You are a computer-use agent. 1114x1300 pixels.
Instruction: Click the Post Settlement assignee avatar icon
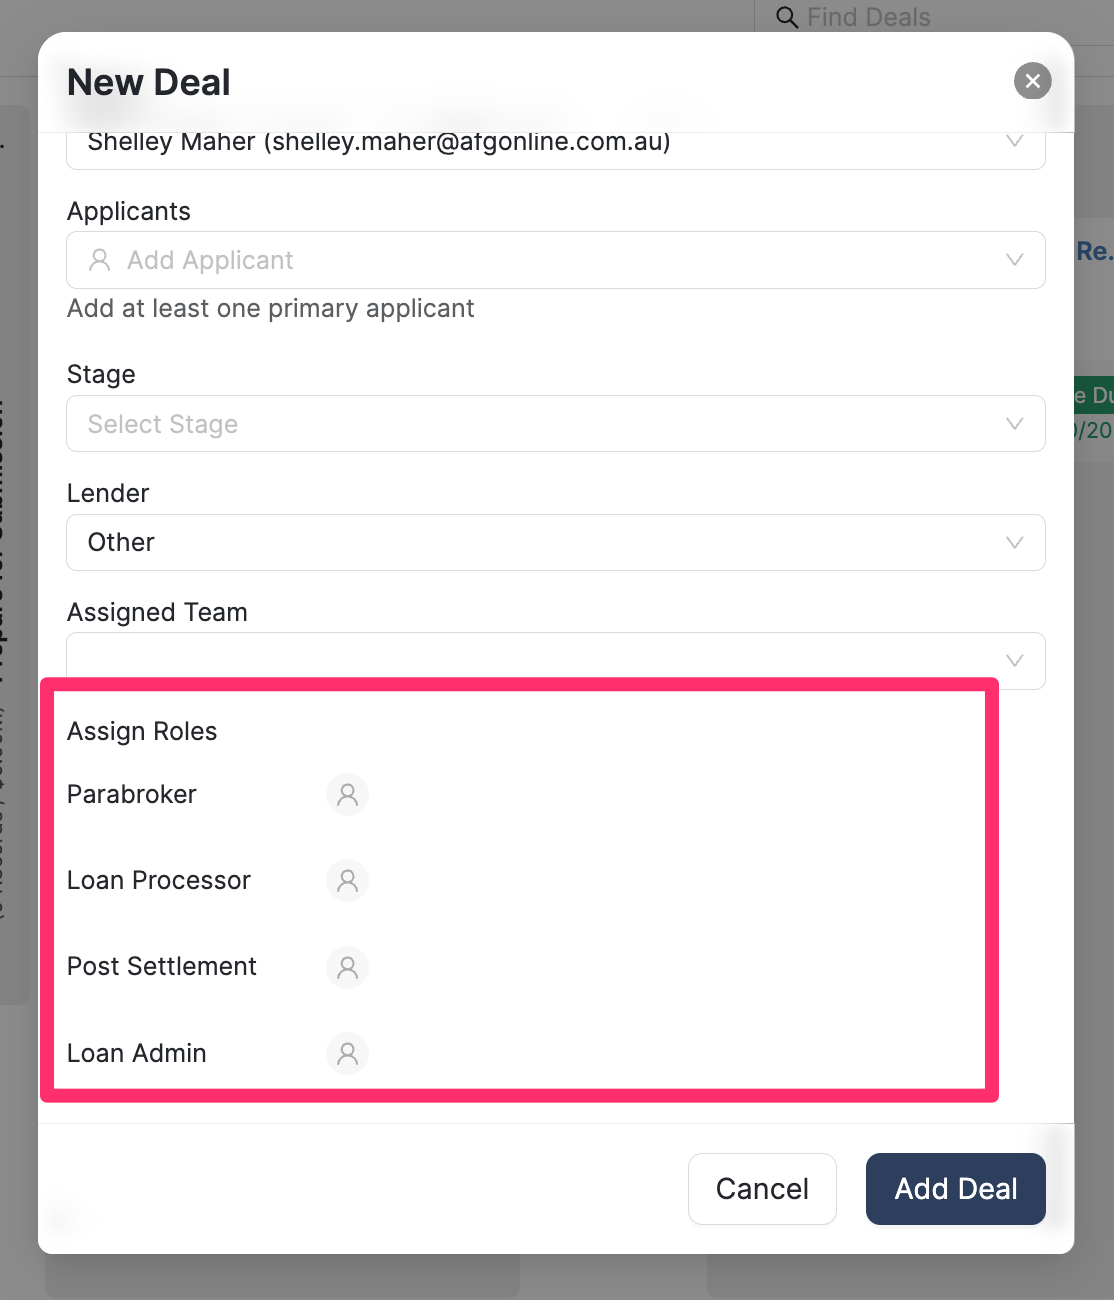tap(347, 967)
